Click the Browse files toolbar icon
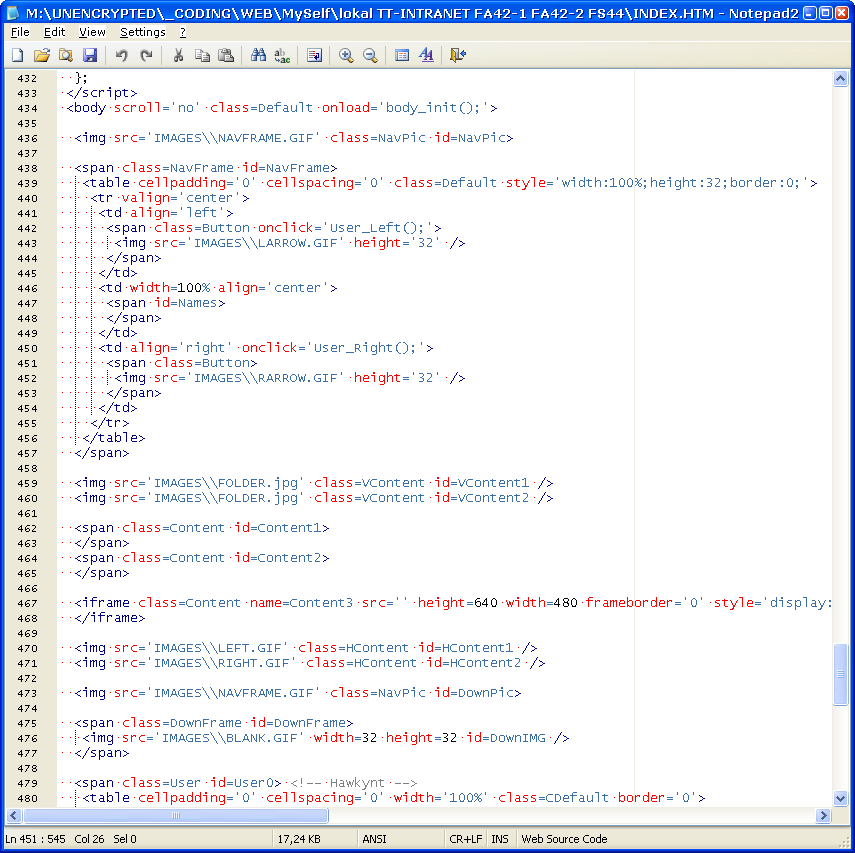This screenshot has height=853, width=855. 65,55
